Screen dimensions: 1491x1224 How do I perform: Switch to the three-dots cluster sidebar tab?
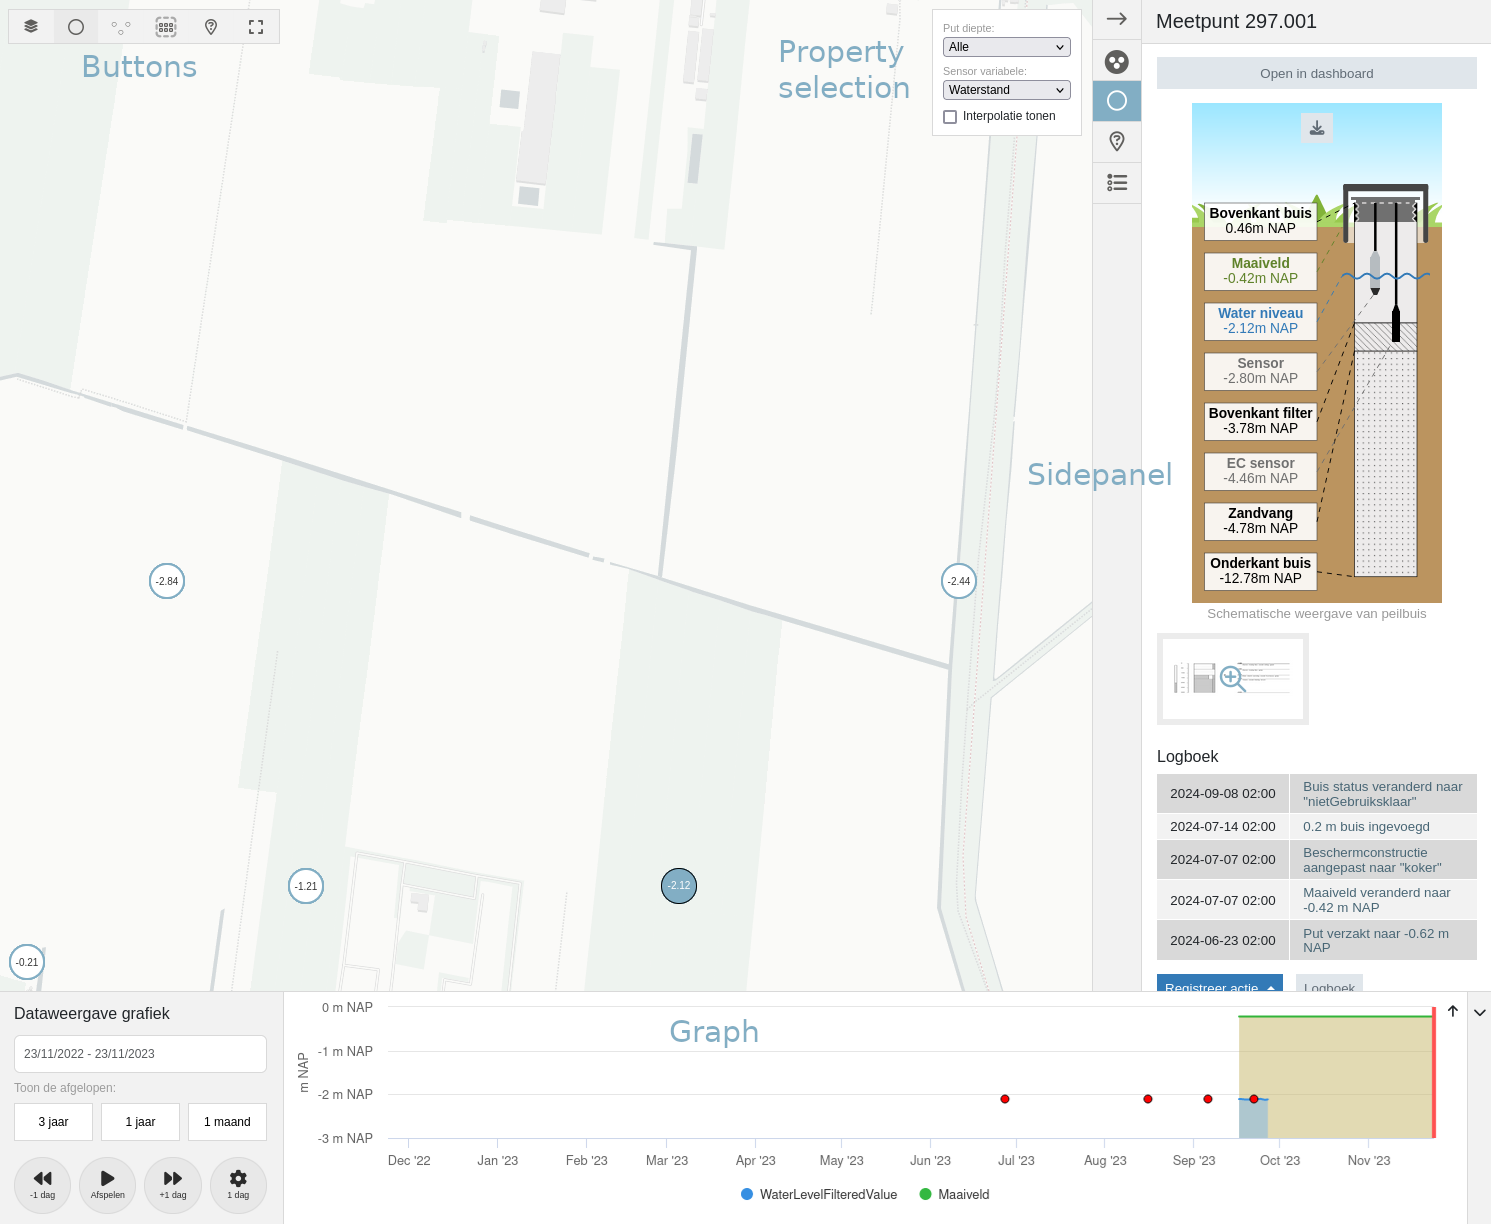[x=1116, y=62]
